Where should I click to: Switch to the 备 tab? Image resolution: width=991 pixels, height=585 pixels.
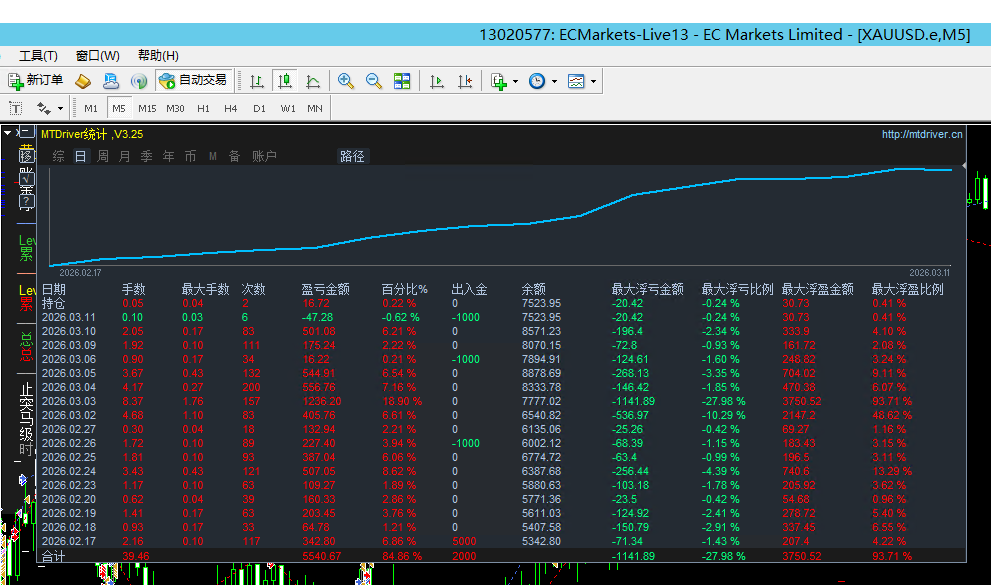pos(234,156)
